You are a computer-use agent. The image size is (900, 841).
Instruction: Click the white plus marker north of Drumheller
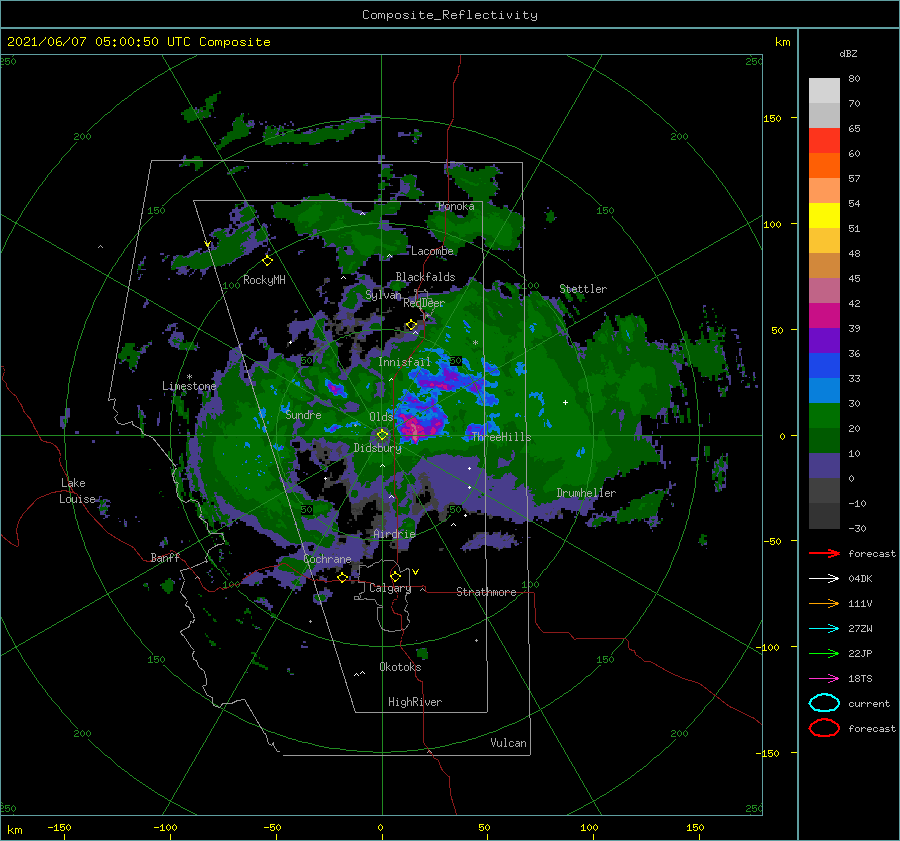pyautogui.click(x=565, y=402)
